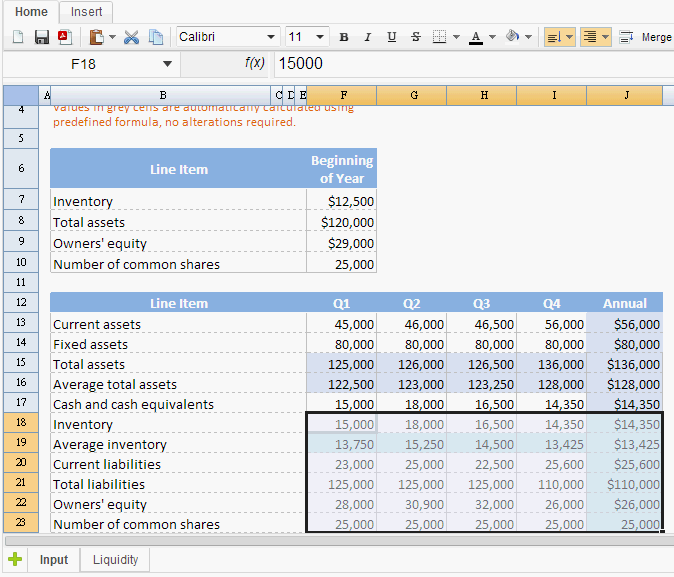Expand the vertical alignment dropdown arrow
This screenshot has width=674, height=577.
570,37
